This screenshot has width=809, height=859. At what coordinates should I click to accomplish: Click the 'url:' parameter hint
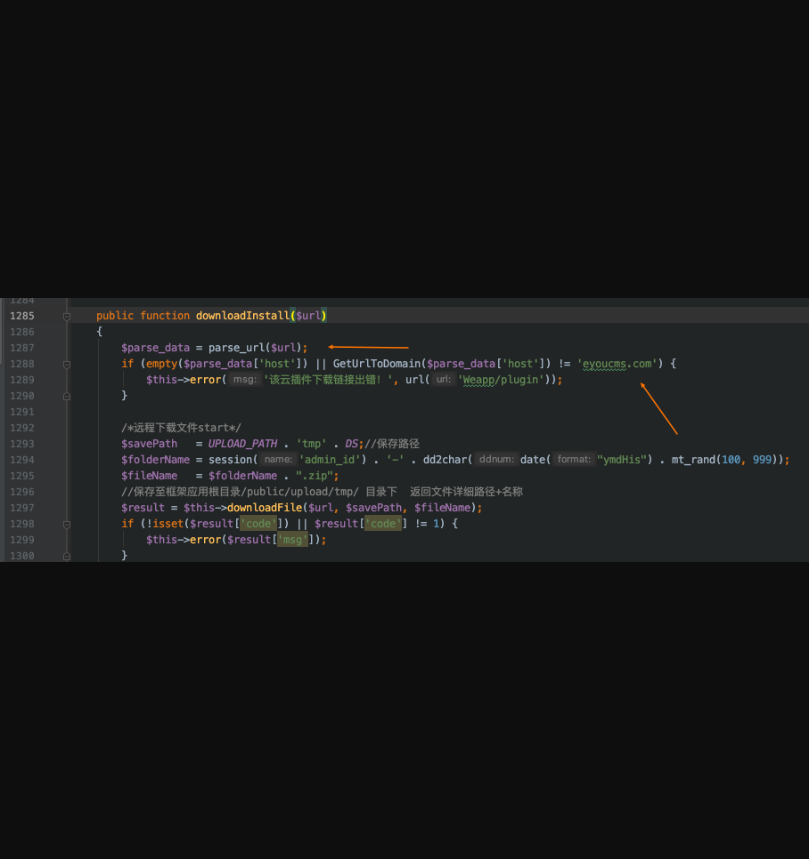click(x=442, y=380)
